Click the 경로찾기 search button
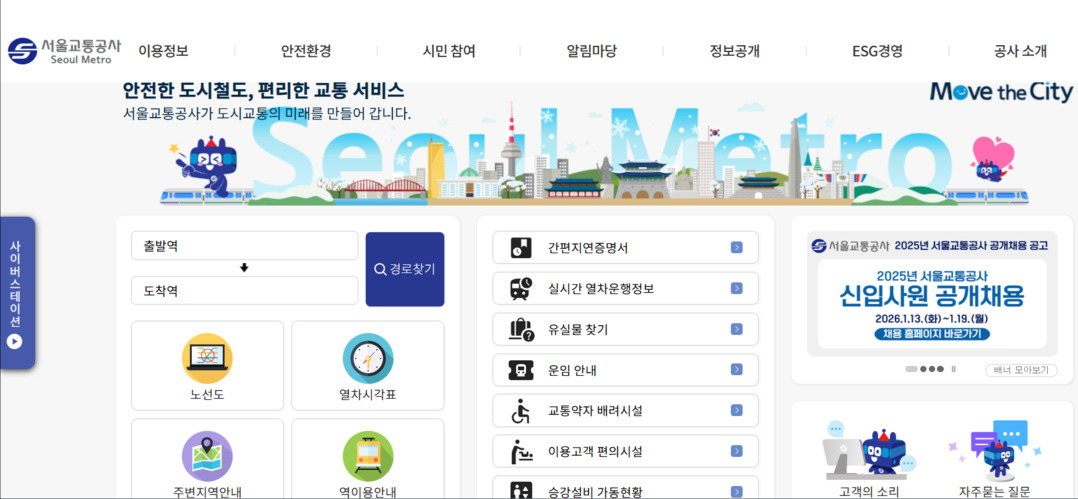 pyautogui.click(x=405, y=269)
